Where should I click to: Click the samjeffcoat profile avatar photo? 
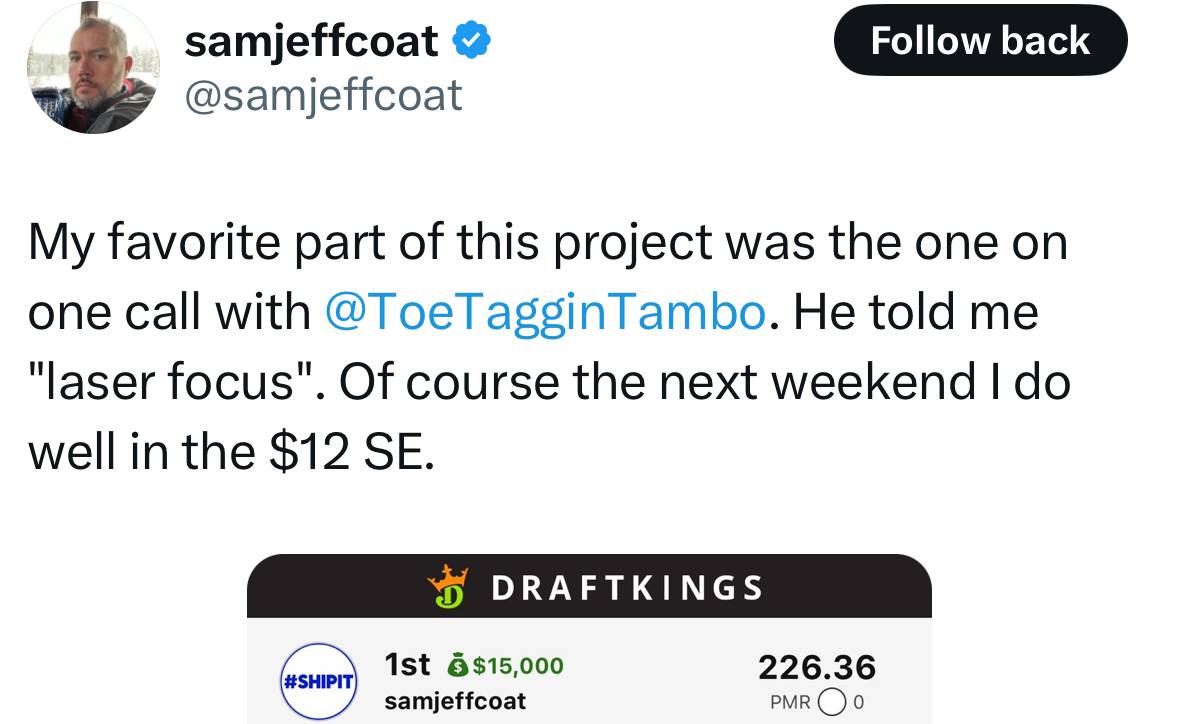coord(91,68)
